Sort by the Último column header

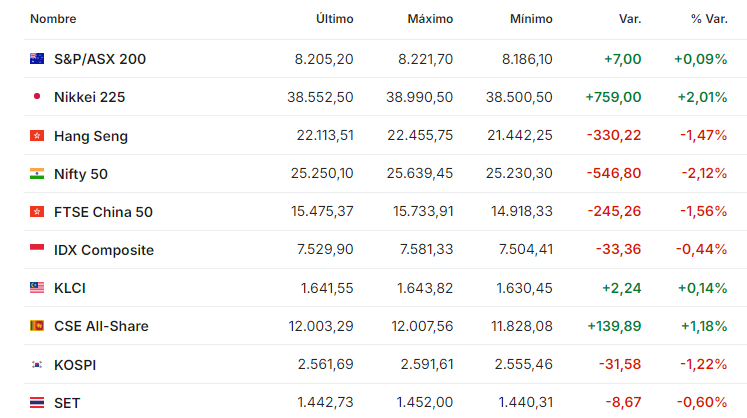click(x=334, y=19)
